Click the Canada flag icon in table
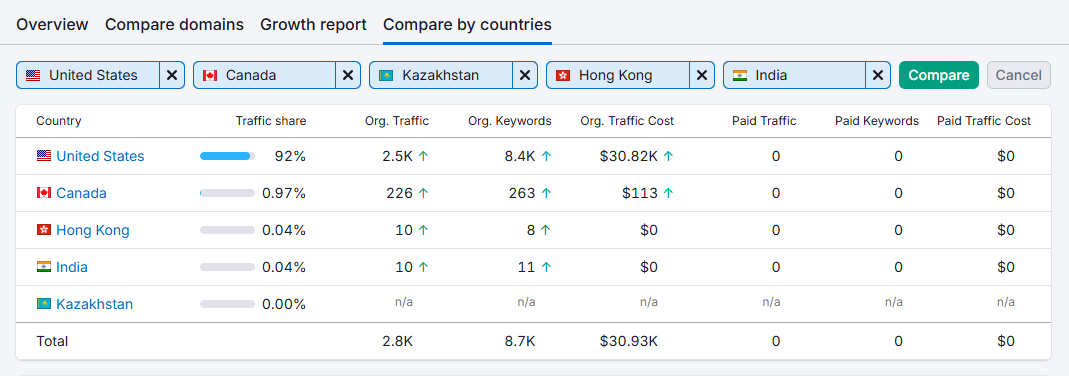The height and width of the screenshot is (376, 1069). tap(44, 193)
